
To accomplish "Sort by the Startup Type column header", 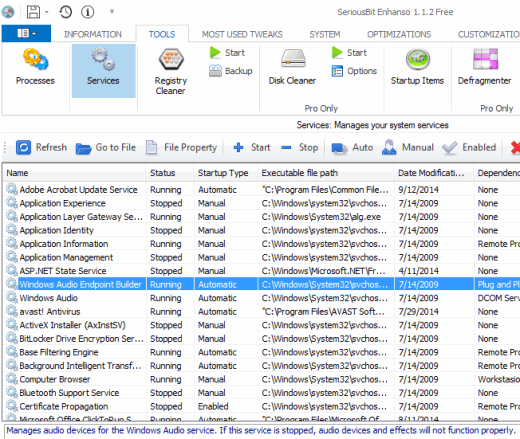I will (x=226, y=173).
